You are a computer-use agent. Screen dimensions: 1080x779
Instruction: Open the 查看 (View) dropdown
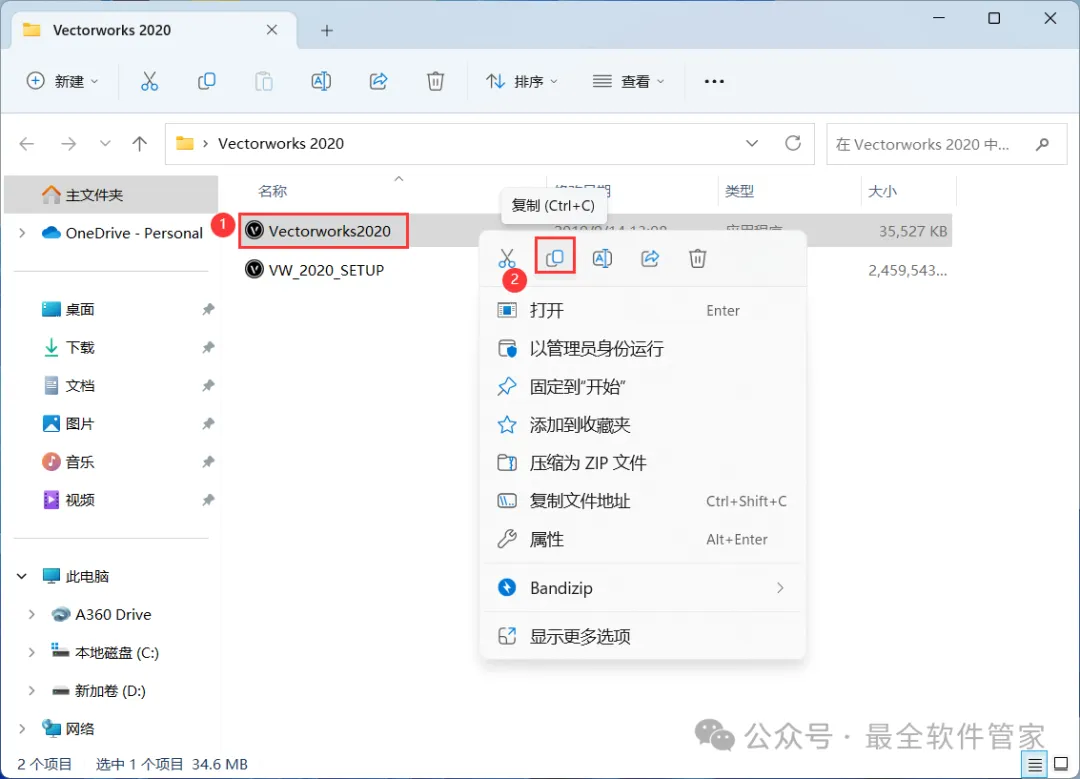(629, 81)
